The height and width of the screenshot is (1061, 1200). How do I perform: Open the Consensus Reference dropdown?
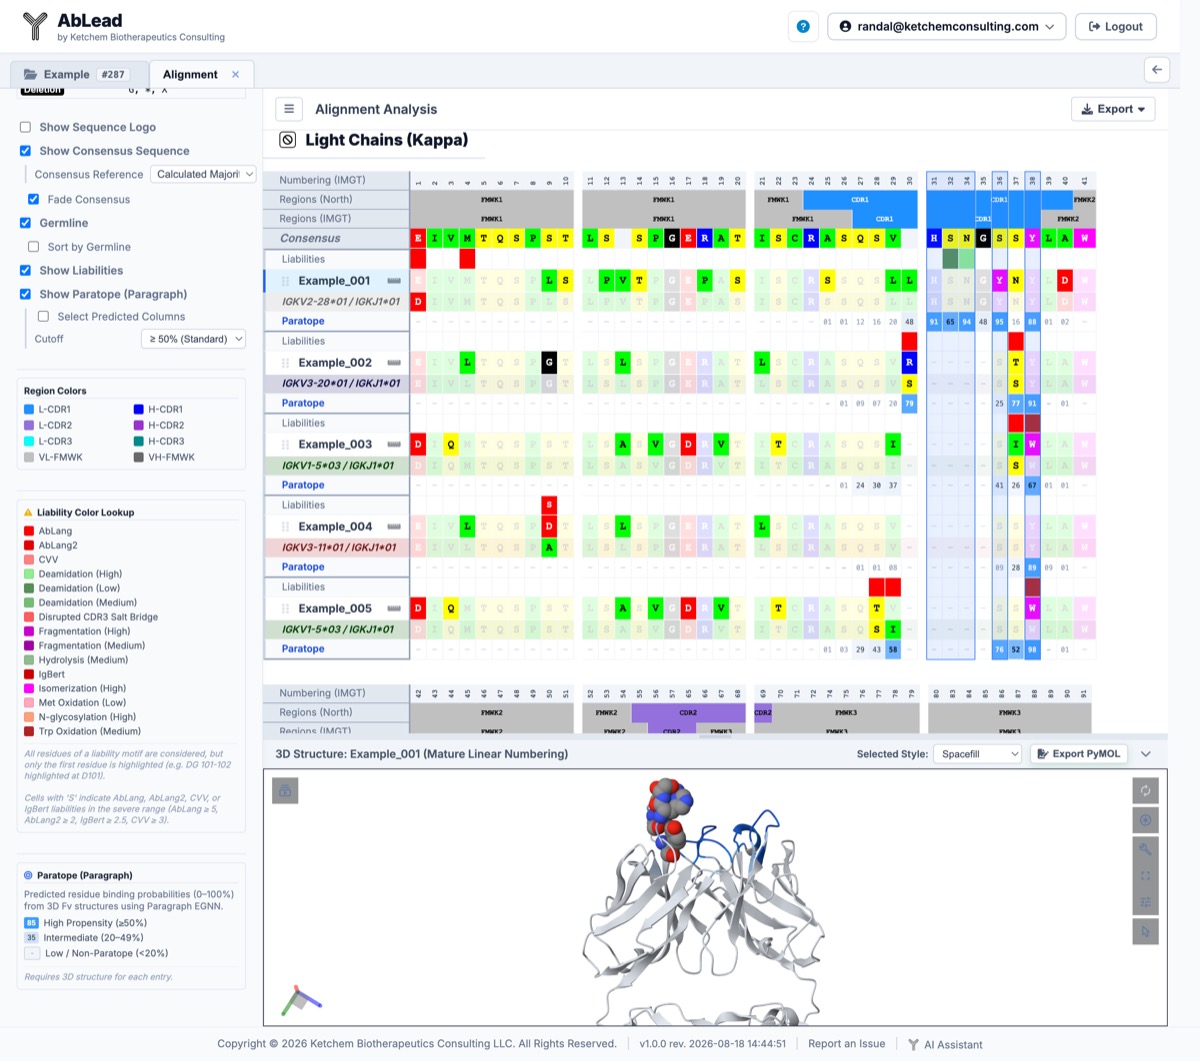pyautogui.click(x=204, y=174)
